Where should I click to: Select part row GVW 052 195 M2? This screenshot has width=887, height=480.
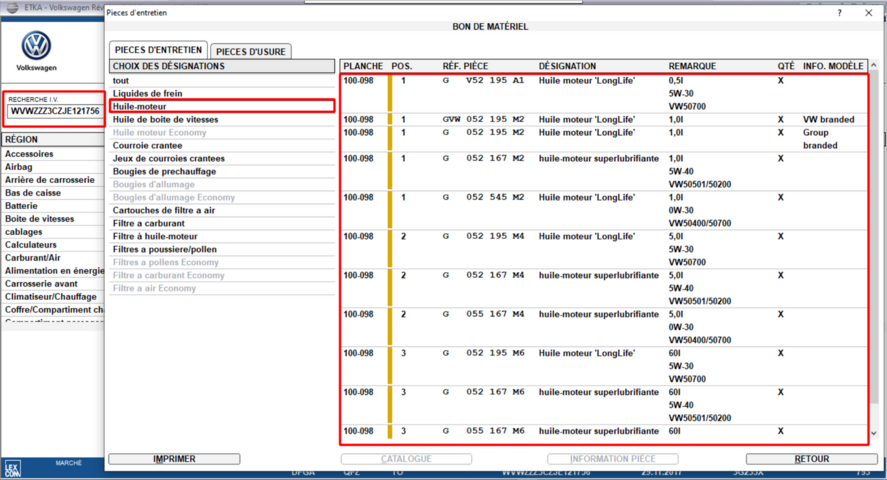pyautogui.click(x=604, y=119)
